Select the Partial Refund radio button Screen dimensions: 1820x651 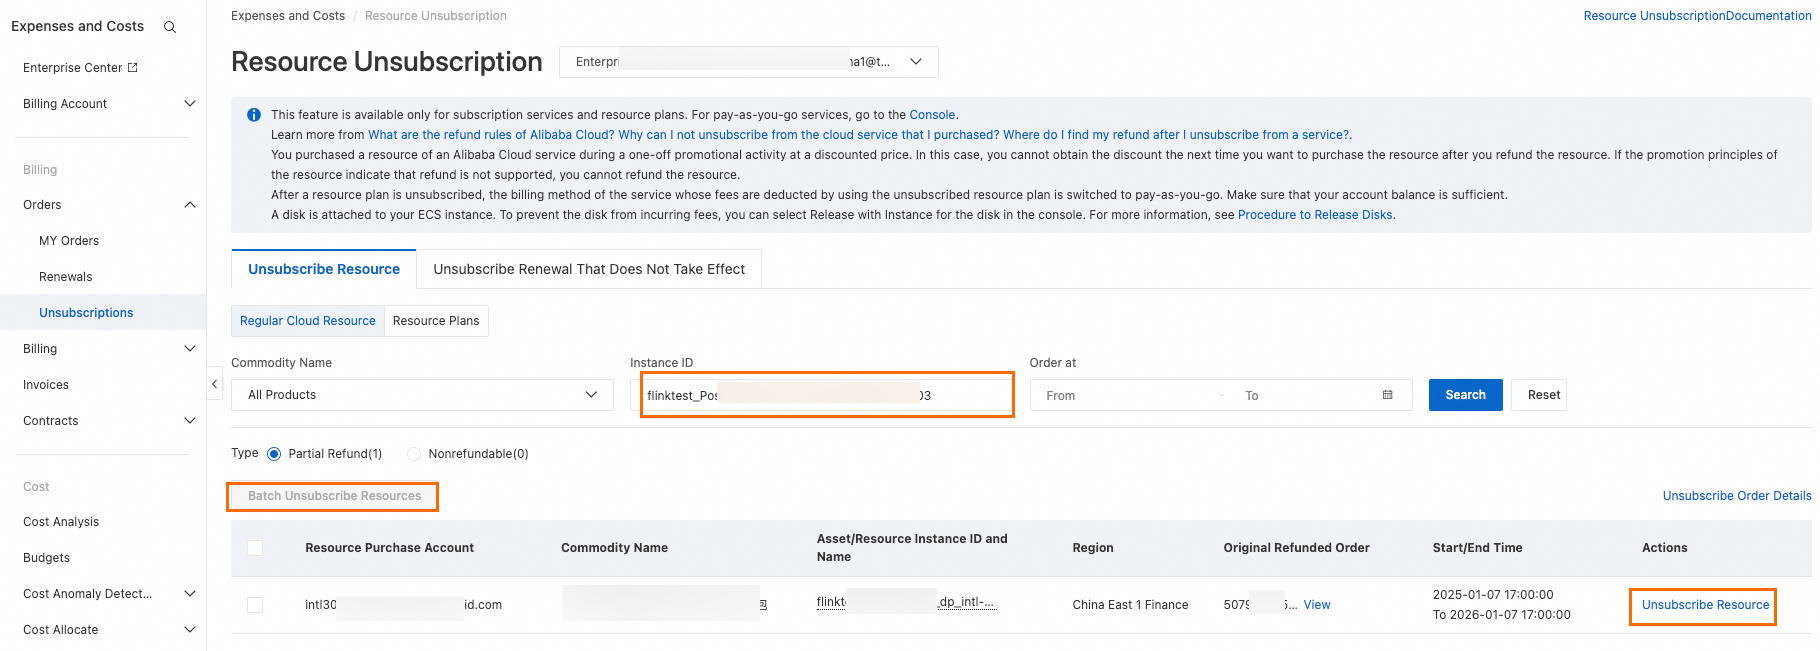click(x=274, y=454)
